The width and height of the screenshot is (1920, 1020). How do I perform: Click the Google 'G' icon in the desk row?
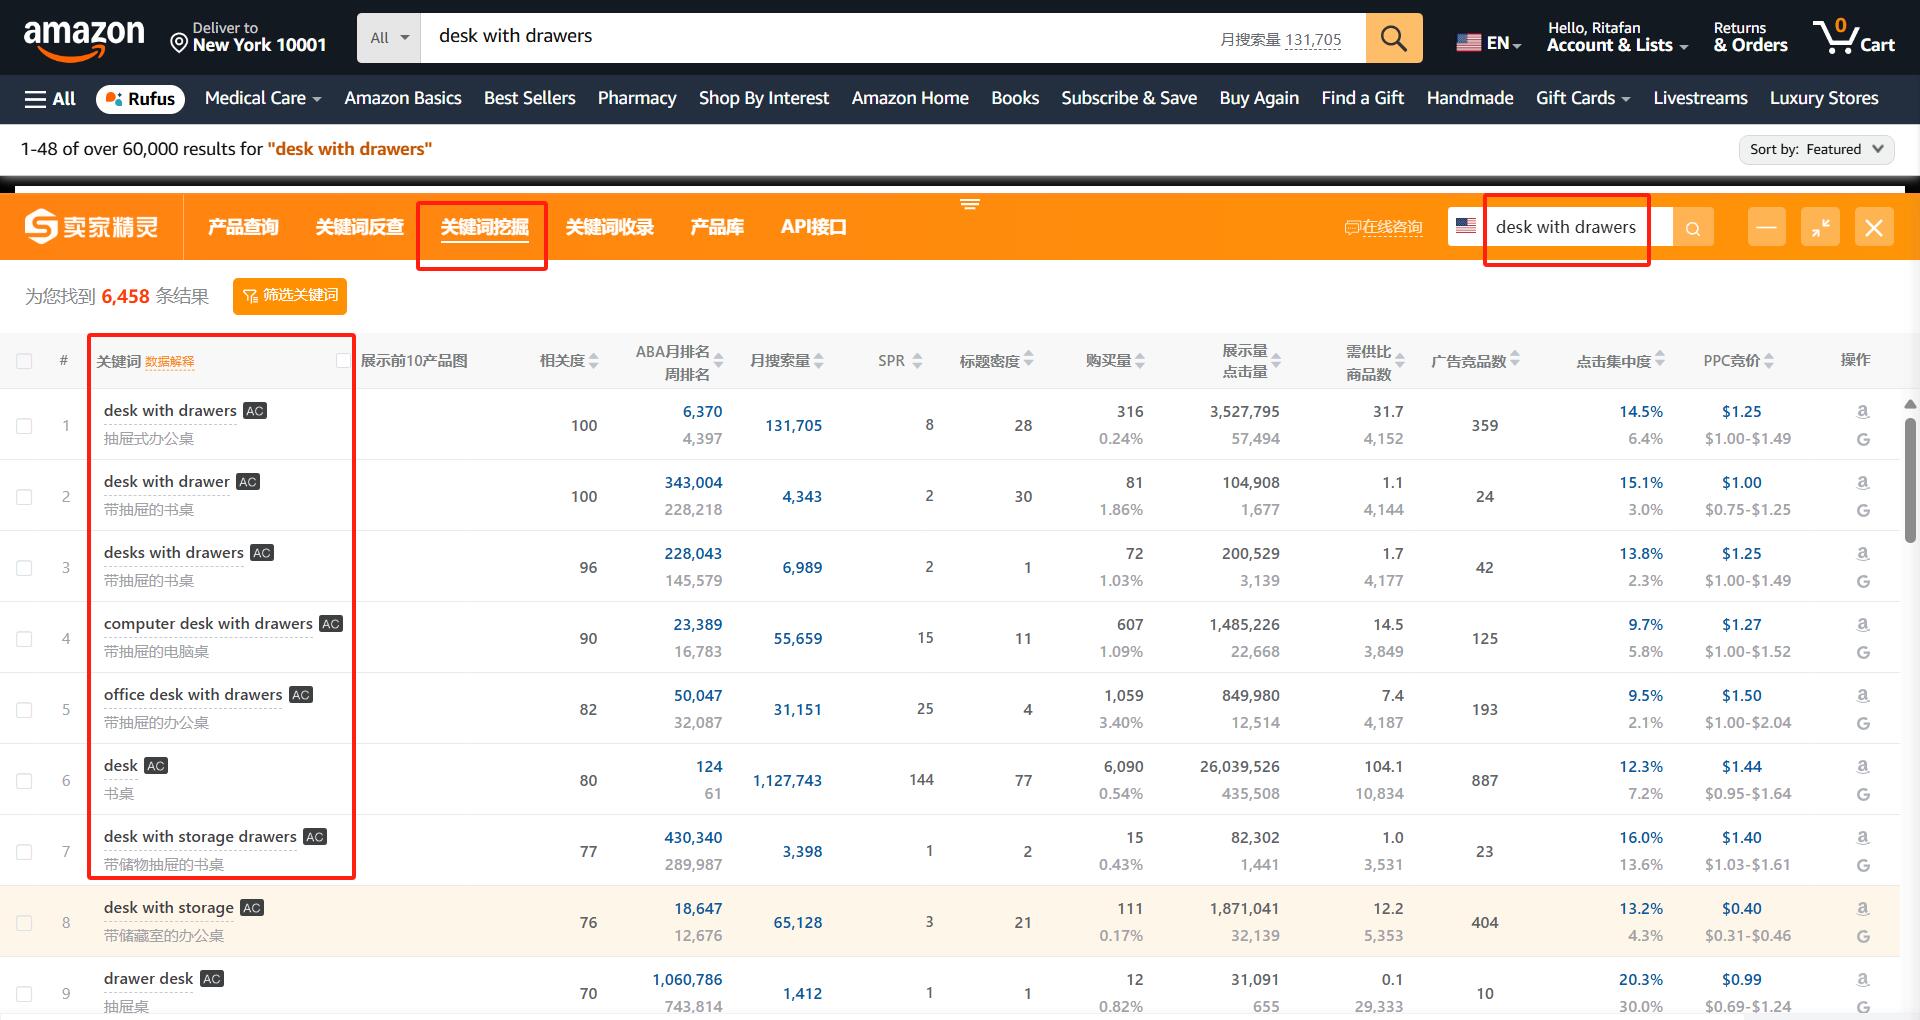(x=1863, y=794)
